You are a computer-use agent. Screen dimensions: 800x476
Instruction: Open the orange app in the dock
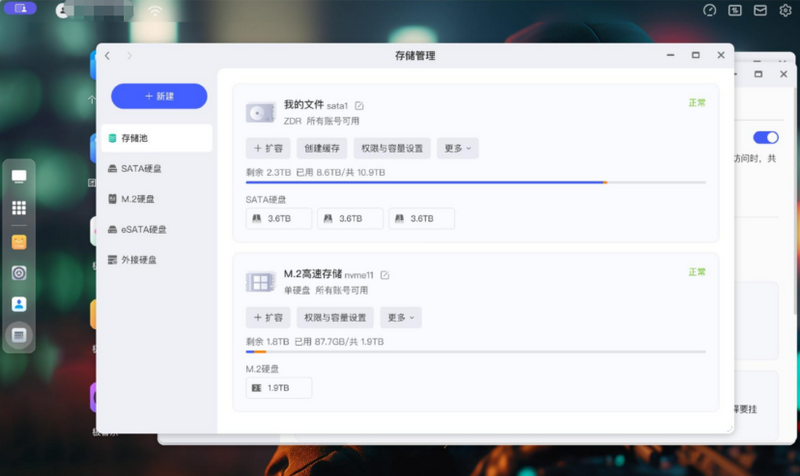coord(19,242)
